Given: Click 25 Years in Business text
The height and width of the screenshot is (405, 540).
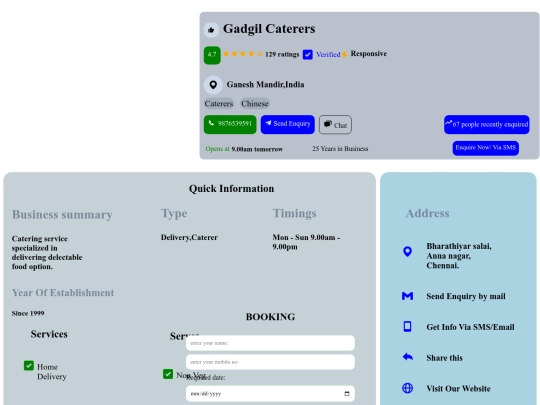Looking at the screenshot, I should point(340,149).
